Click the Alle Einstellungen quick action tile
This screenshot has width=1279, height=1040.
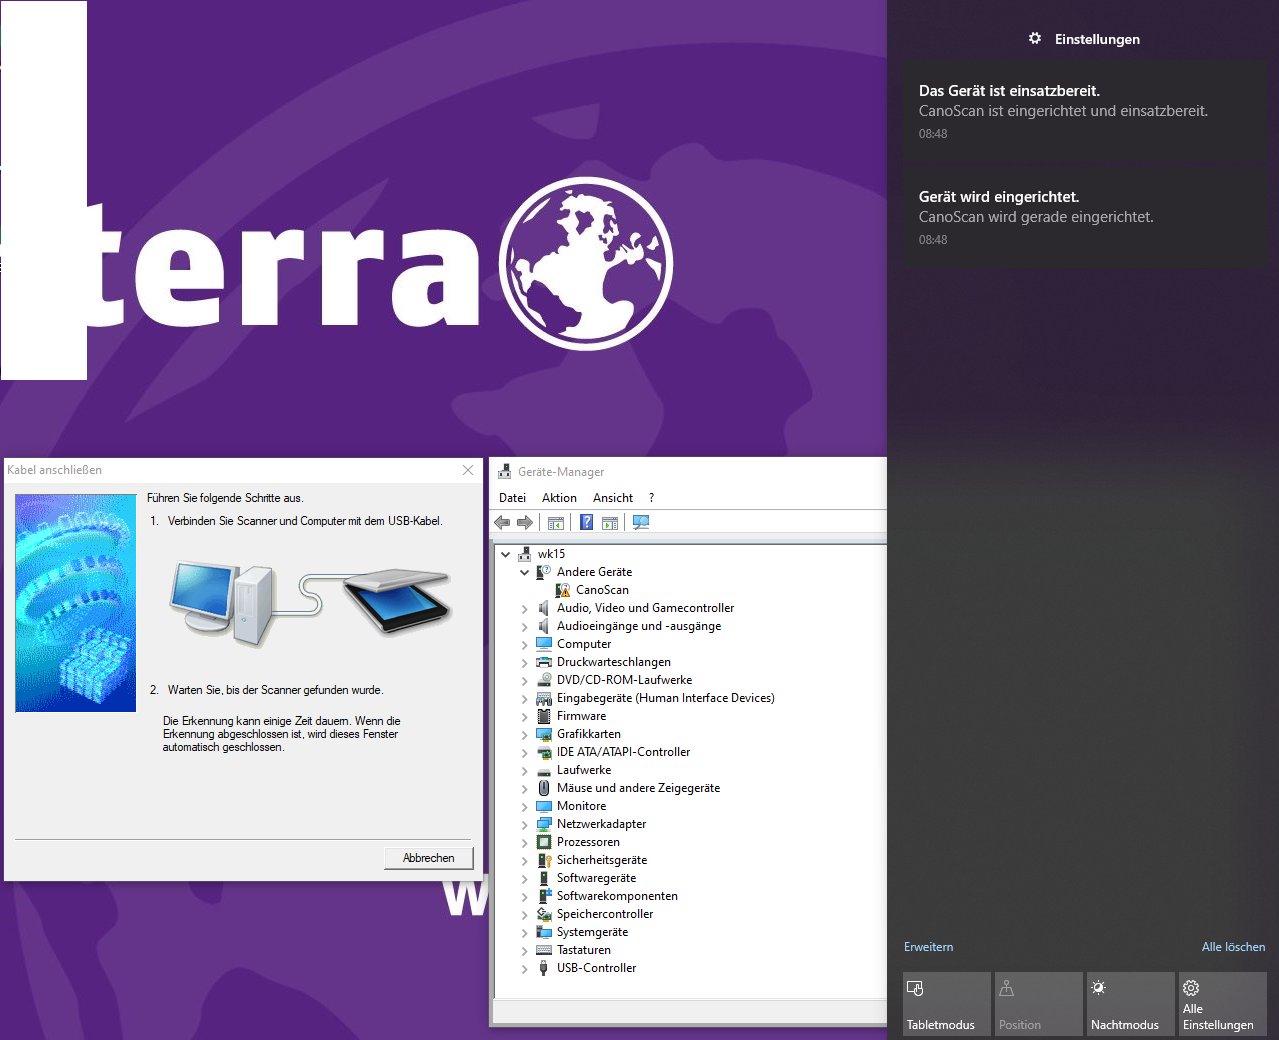1222,1004
